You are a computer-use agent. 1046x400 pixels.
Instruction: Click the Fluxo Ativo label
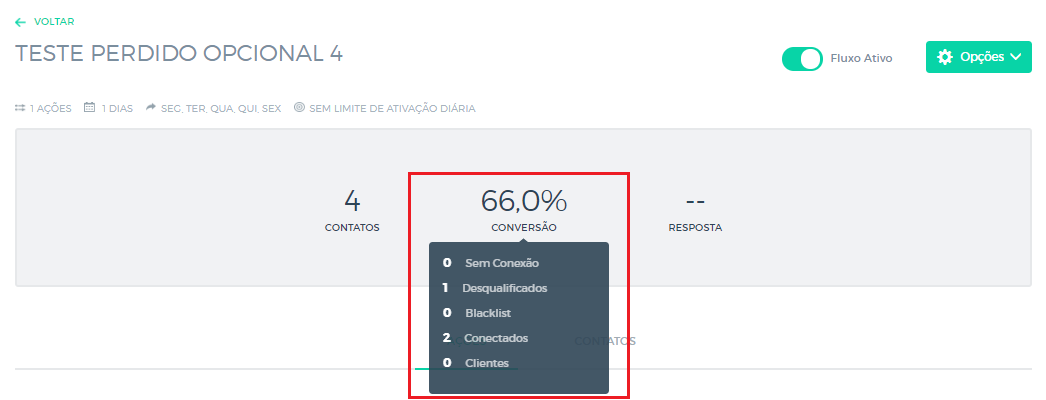(x=861, y=59)
